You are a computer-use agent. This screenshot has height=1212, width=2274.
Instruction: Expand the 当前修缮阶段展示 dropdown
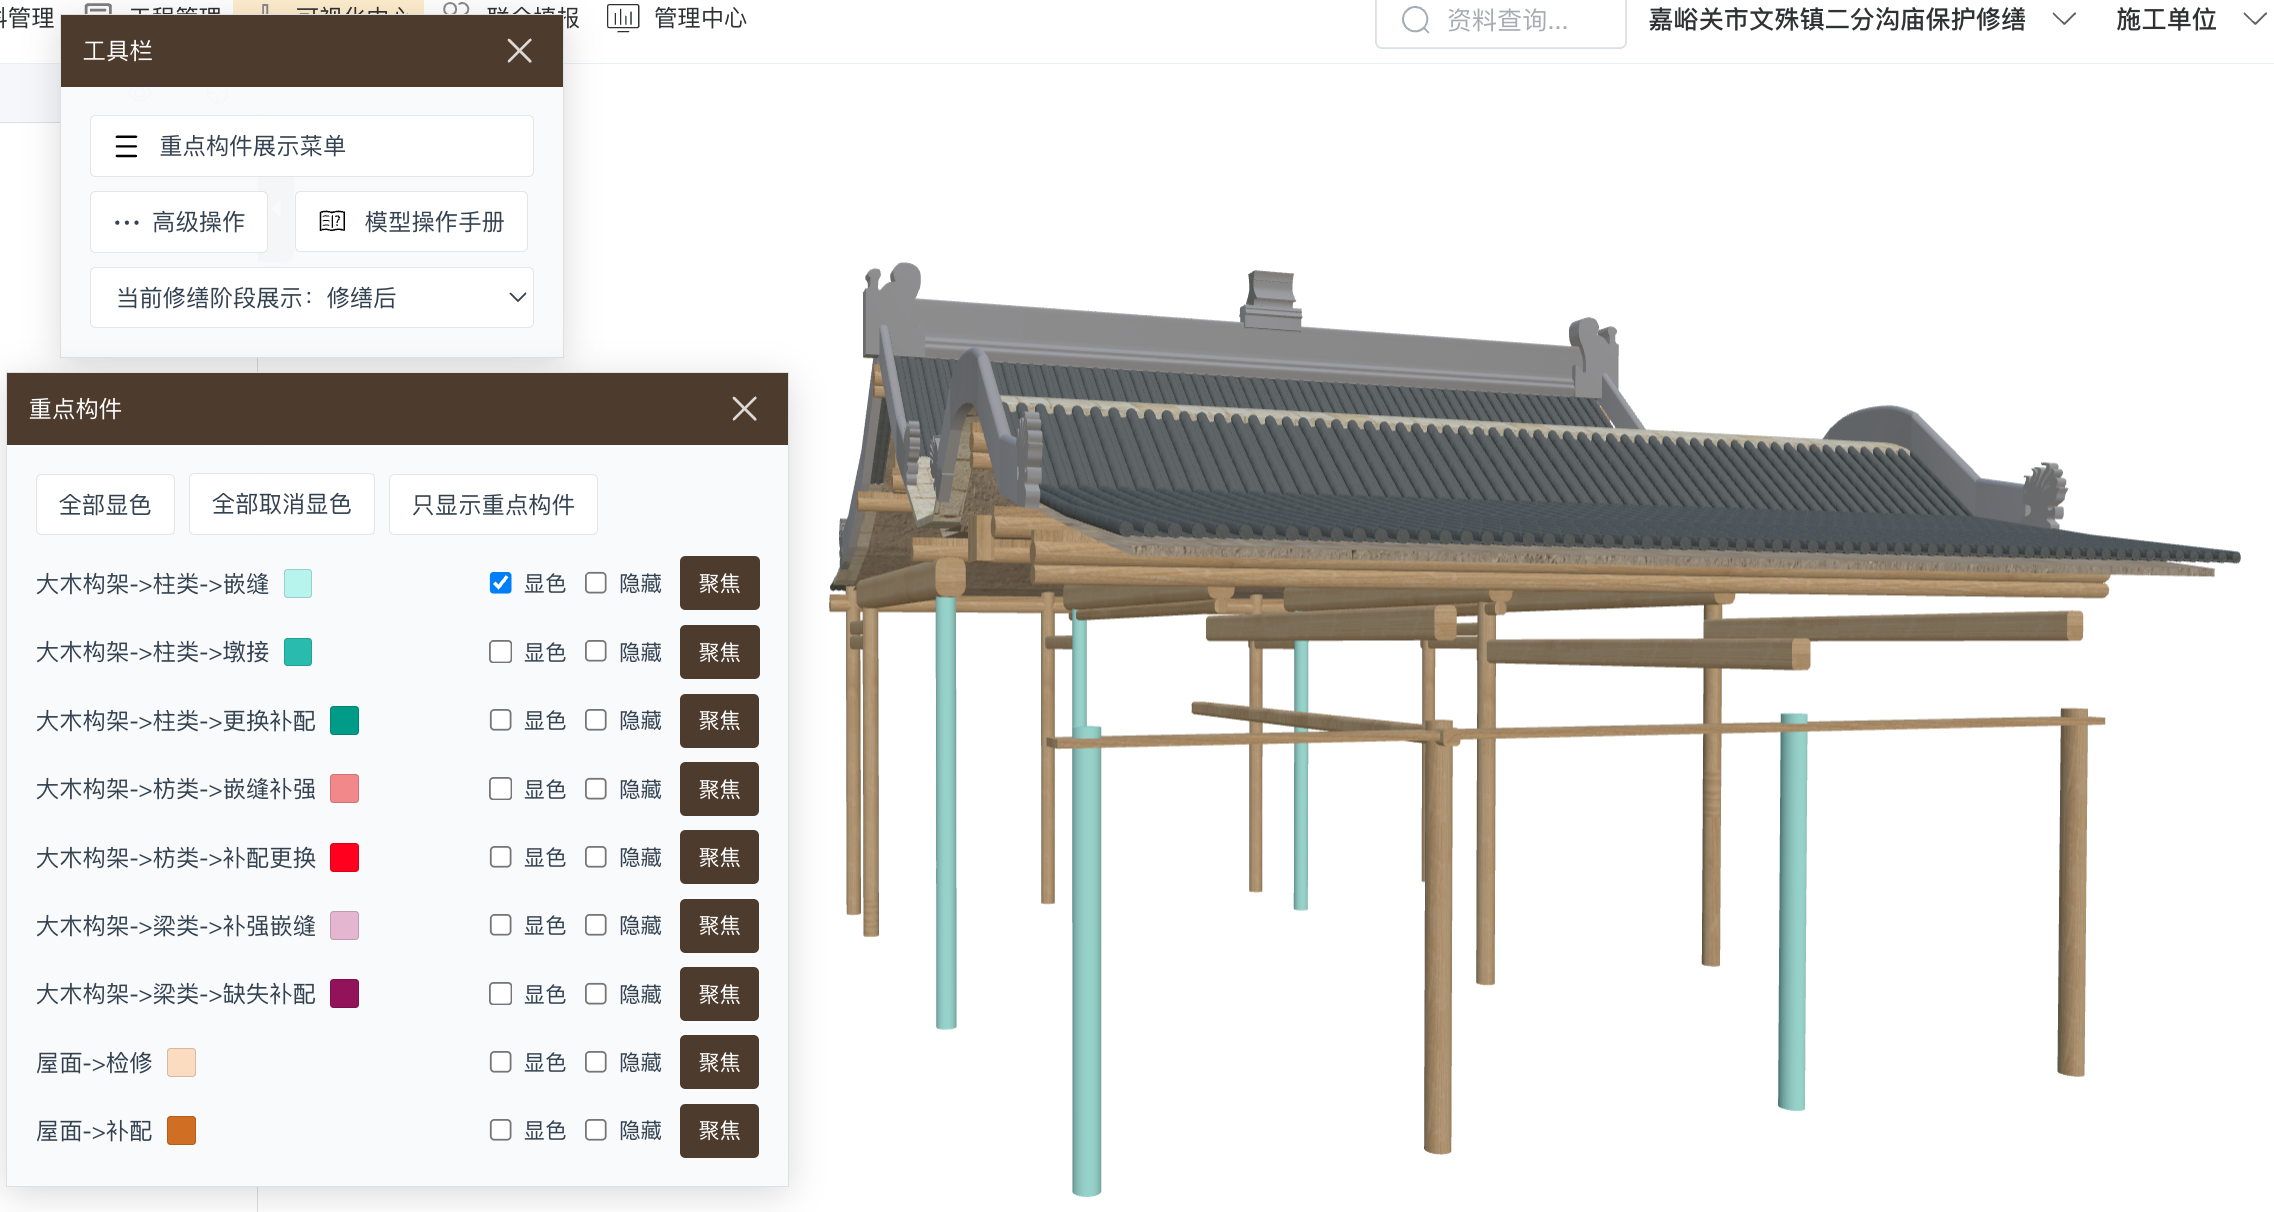pos(312,298)
